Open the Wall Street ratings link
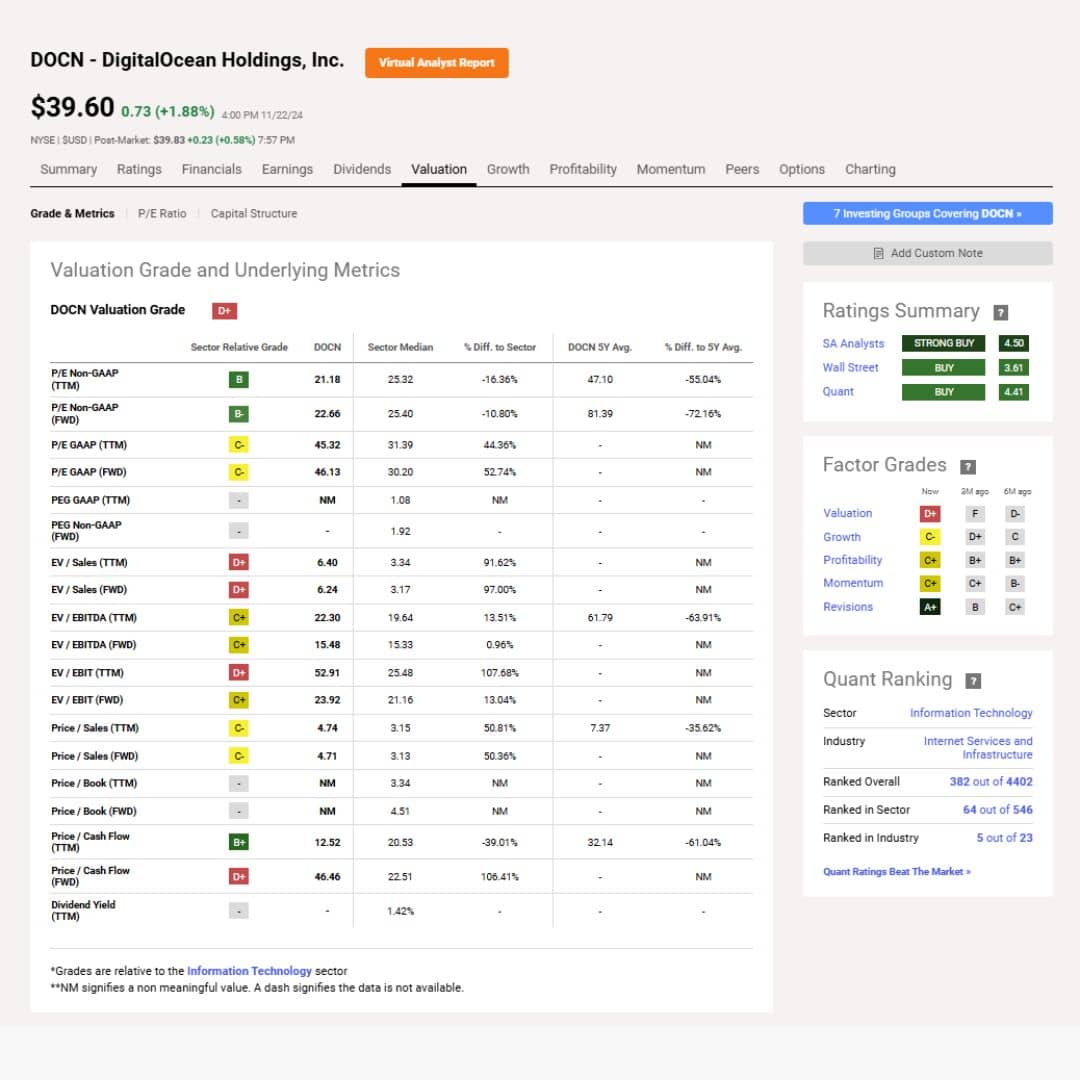1080x1080 pixels. coord(850,368)
